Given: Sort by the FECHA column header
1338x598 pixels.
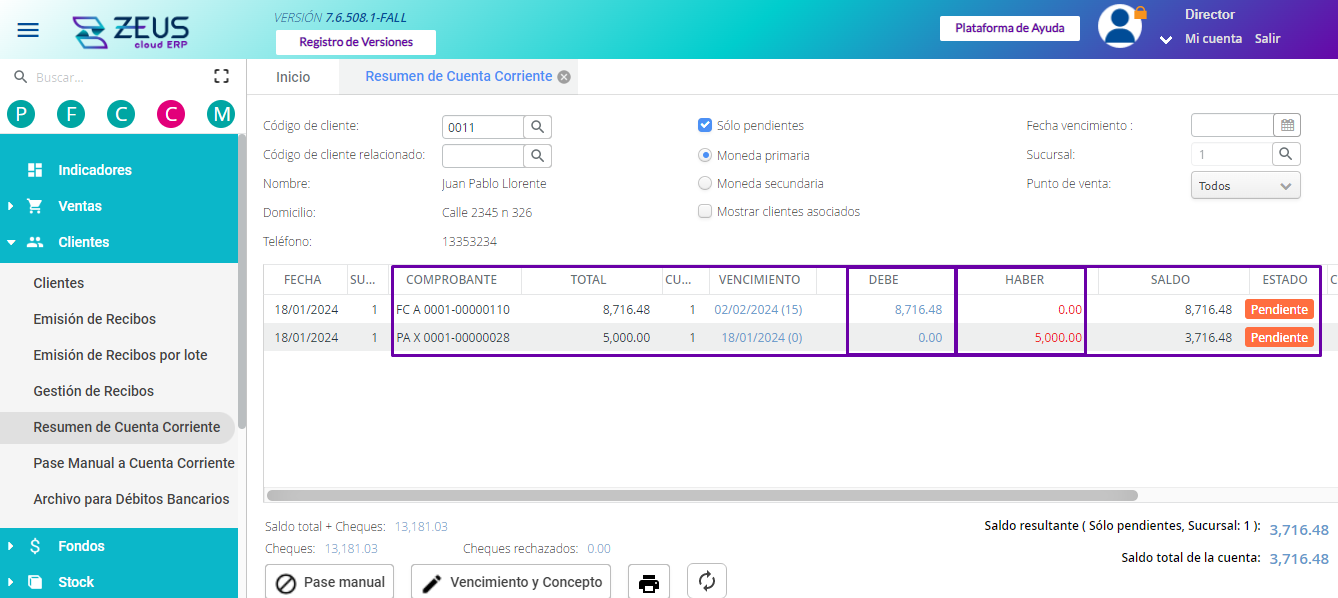Looking at the screenshot, I should (x=303, y=280).
